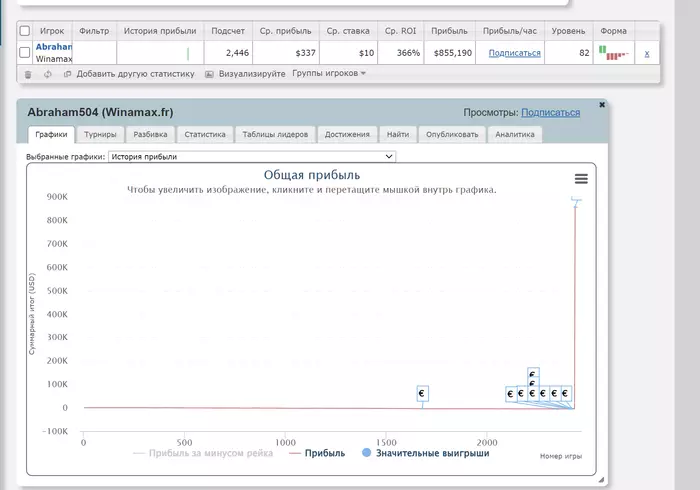Click Подписаться link next to Просмотры
The height and width of the screenshot is (490, 700).
coord(550,112)
